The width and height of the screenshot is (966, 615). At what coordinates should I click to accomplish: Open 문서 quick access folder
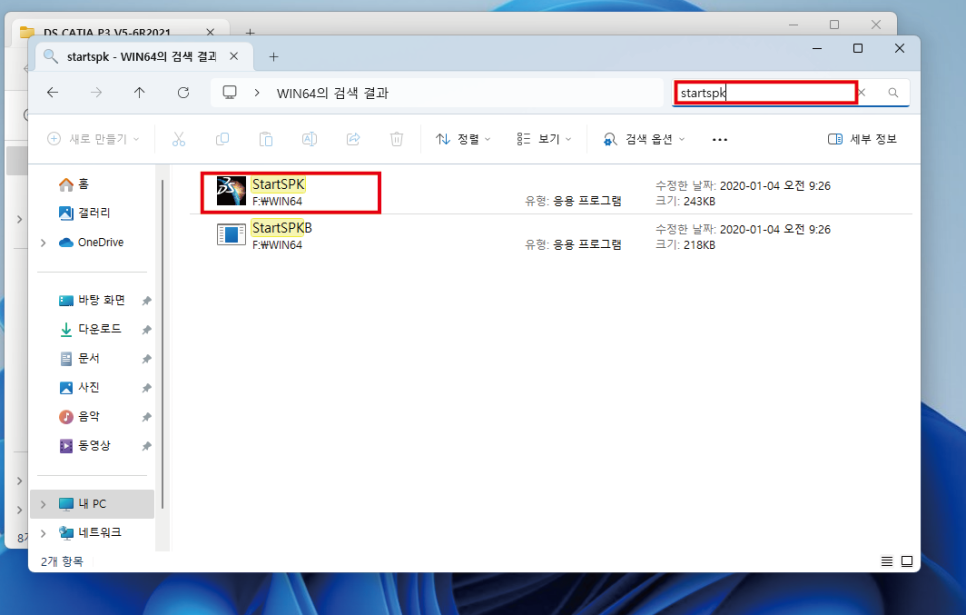click(x=79, y=358)
